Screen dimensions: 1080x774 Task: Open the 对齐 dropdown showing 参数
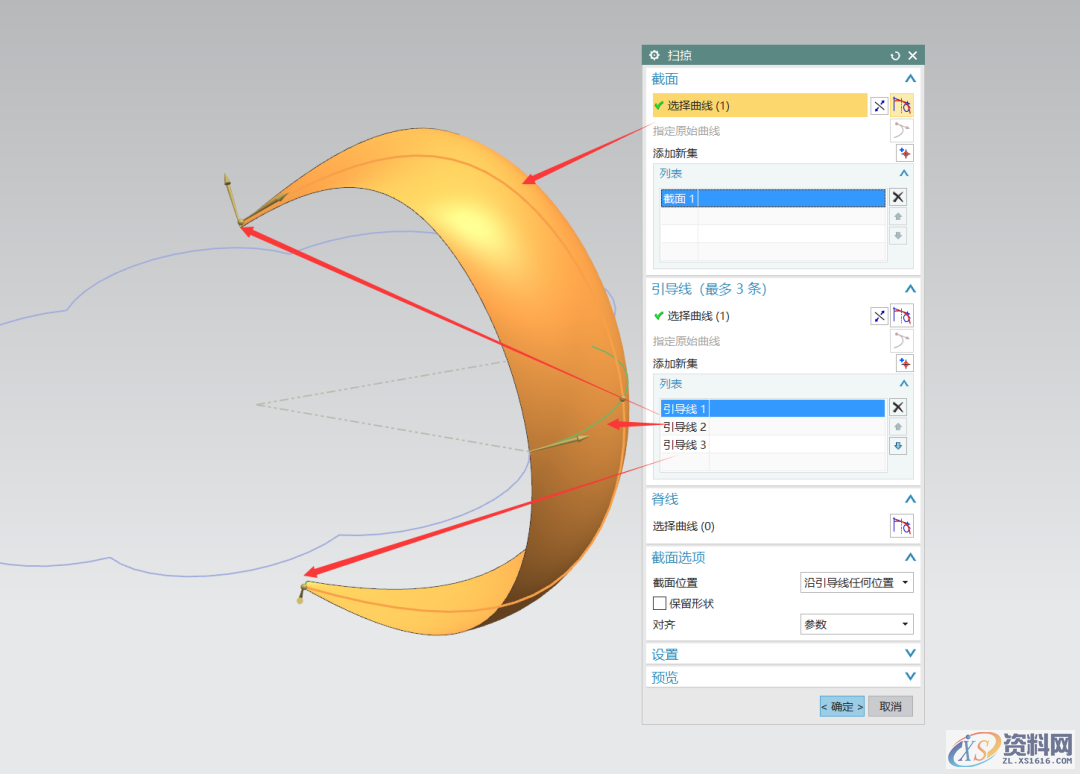click(x=857, y=624)
